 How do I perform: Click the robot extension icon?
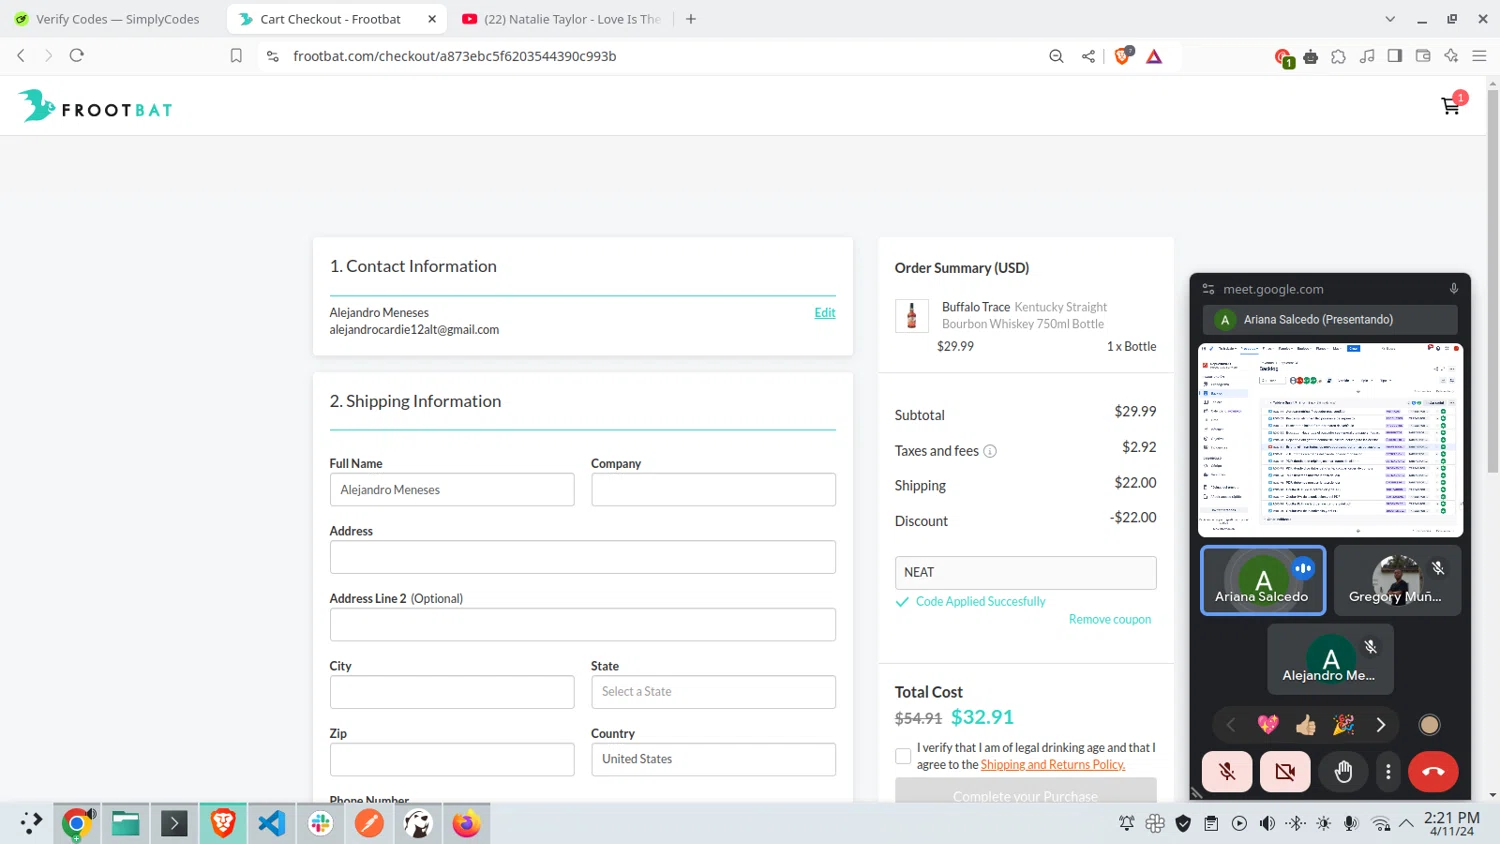pyautogui.click(x=1311, y=57)
